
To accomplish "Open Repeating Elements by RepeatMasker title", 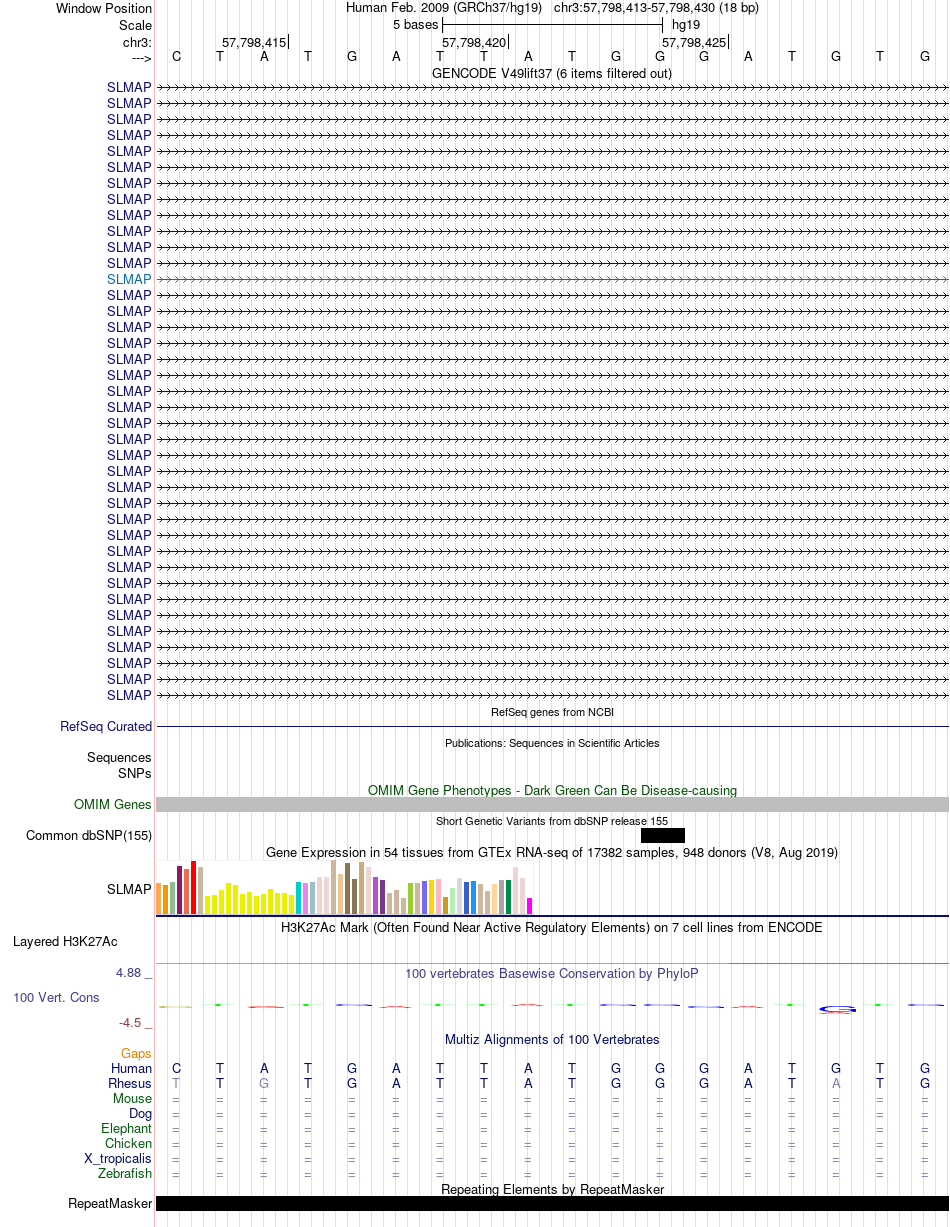I will 552,1189.
